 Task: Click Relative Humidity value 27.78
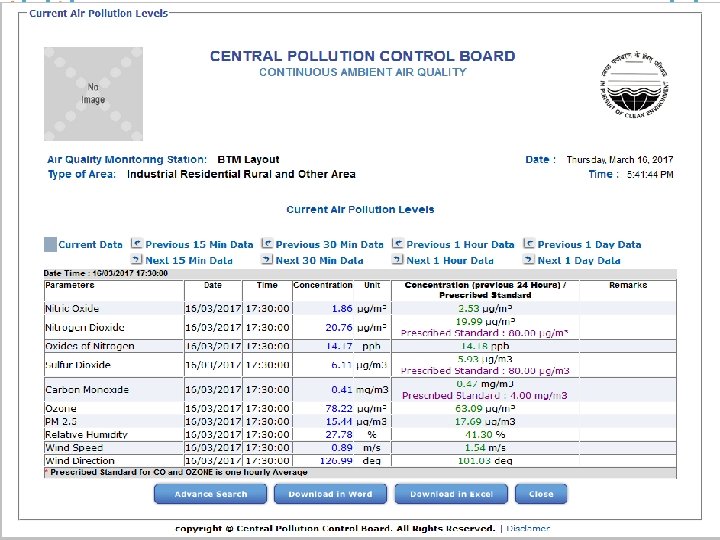tap(339, 434)
